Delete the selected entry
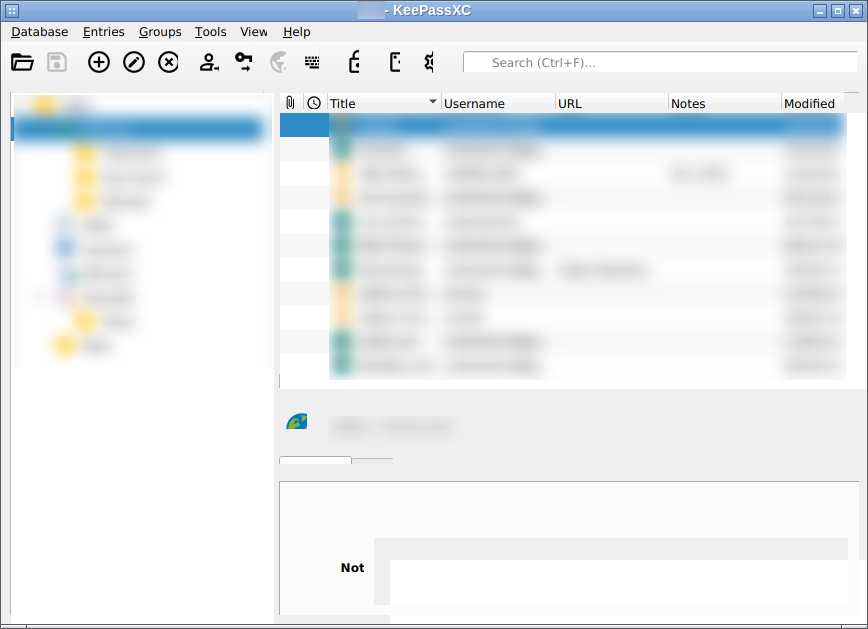The width and height of the screenshot is (868, 629). pos(168,62)
